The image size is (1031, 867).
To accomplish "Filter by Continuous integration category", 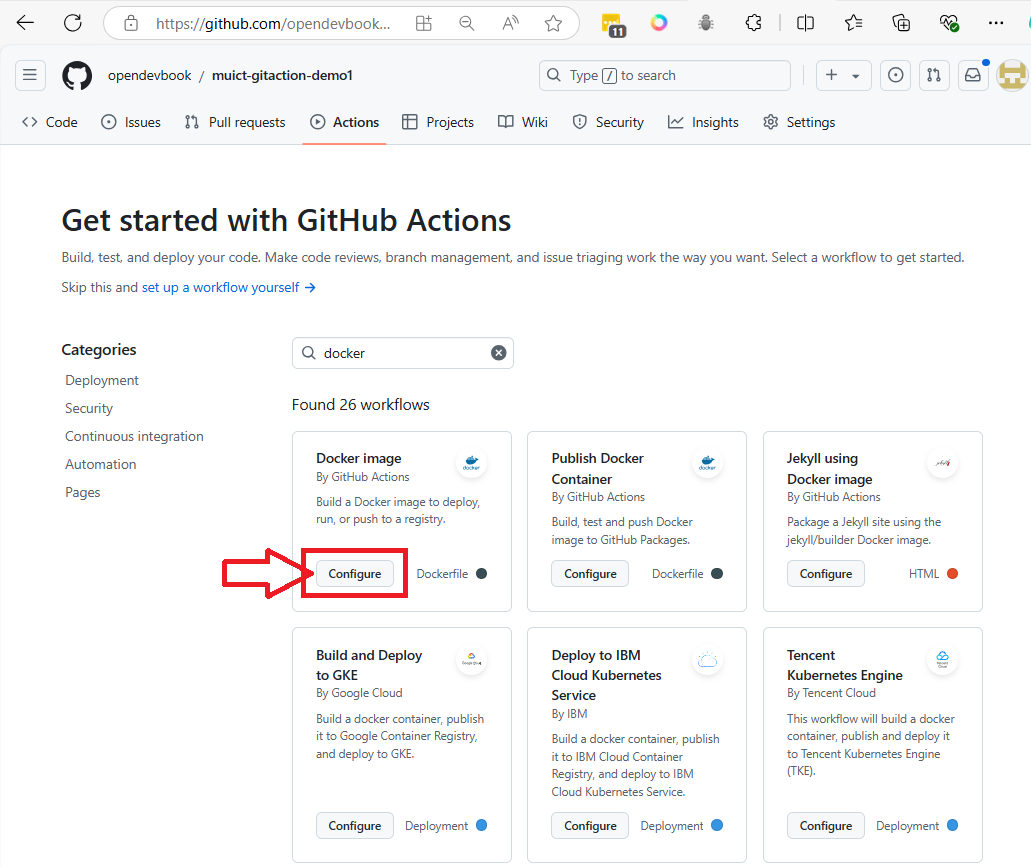I will coord(134,436).
